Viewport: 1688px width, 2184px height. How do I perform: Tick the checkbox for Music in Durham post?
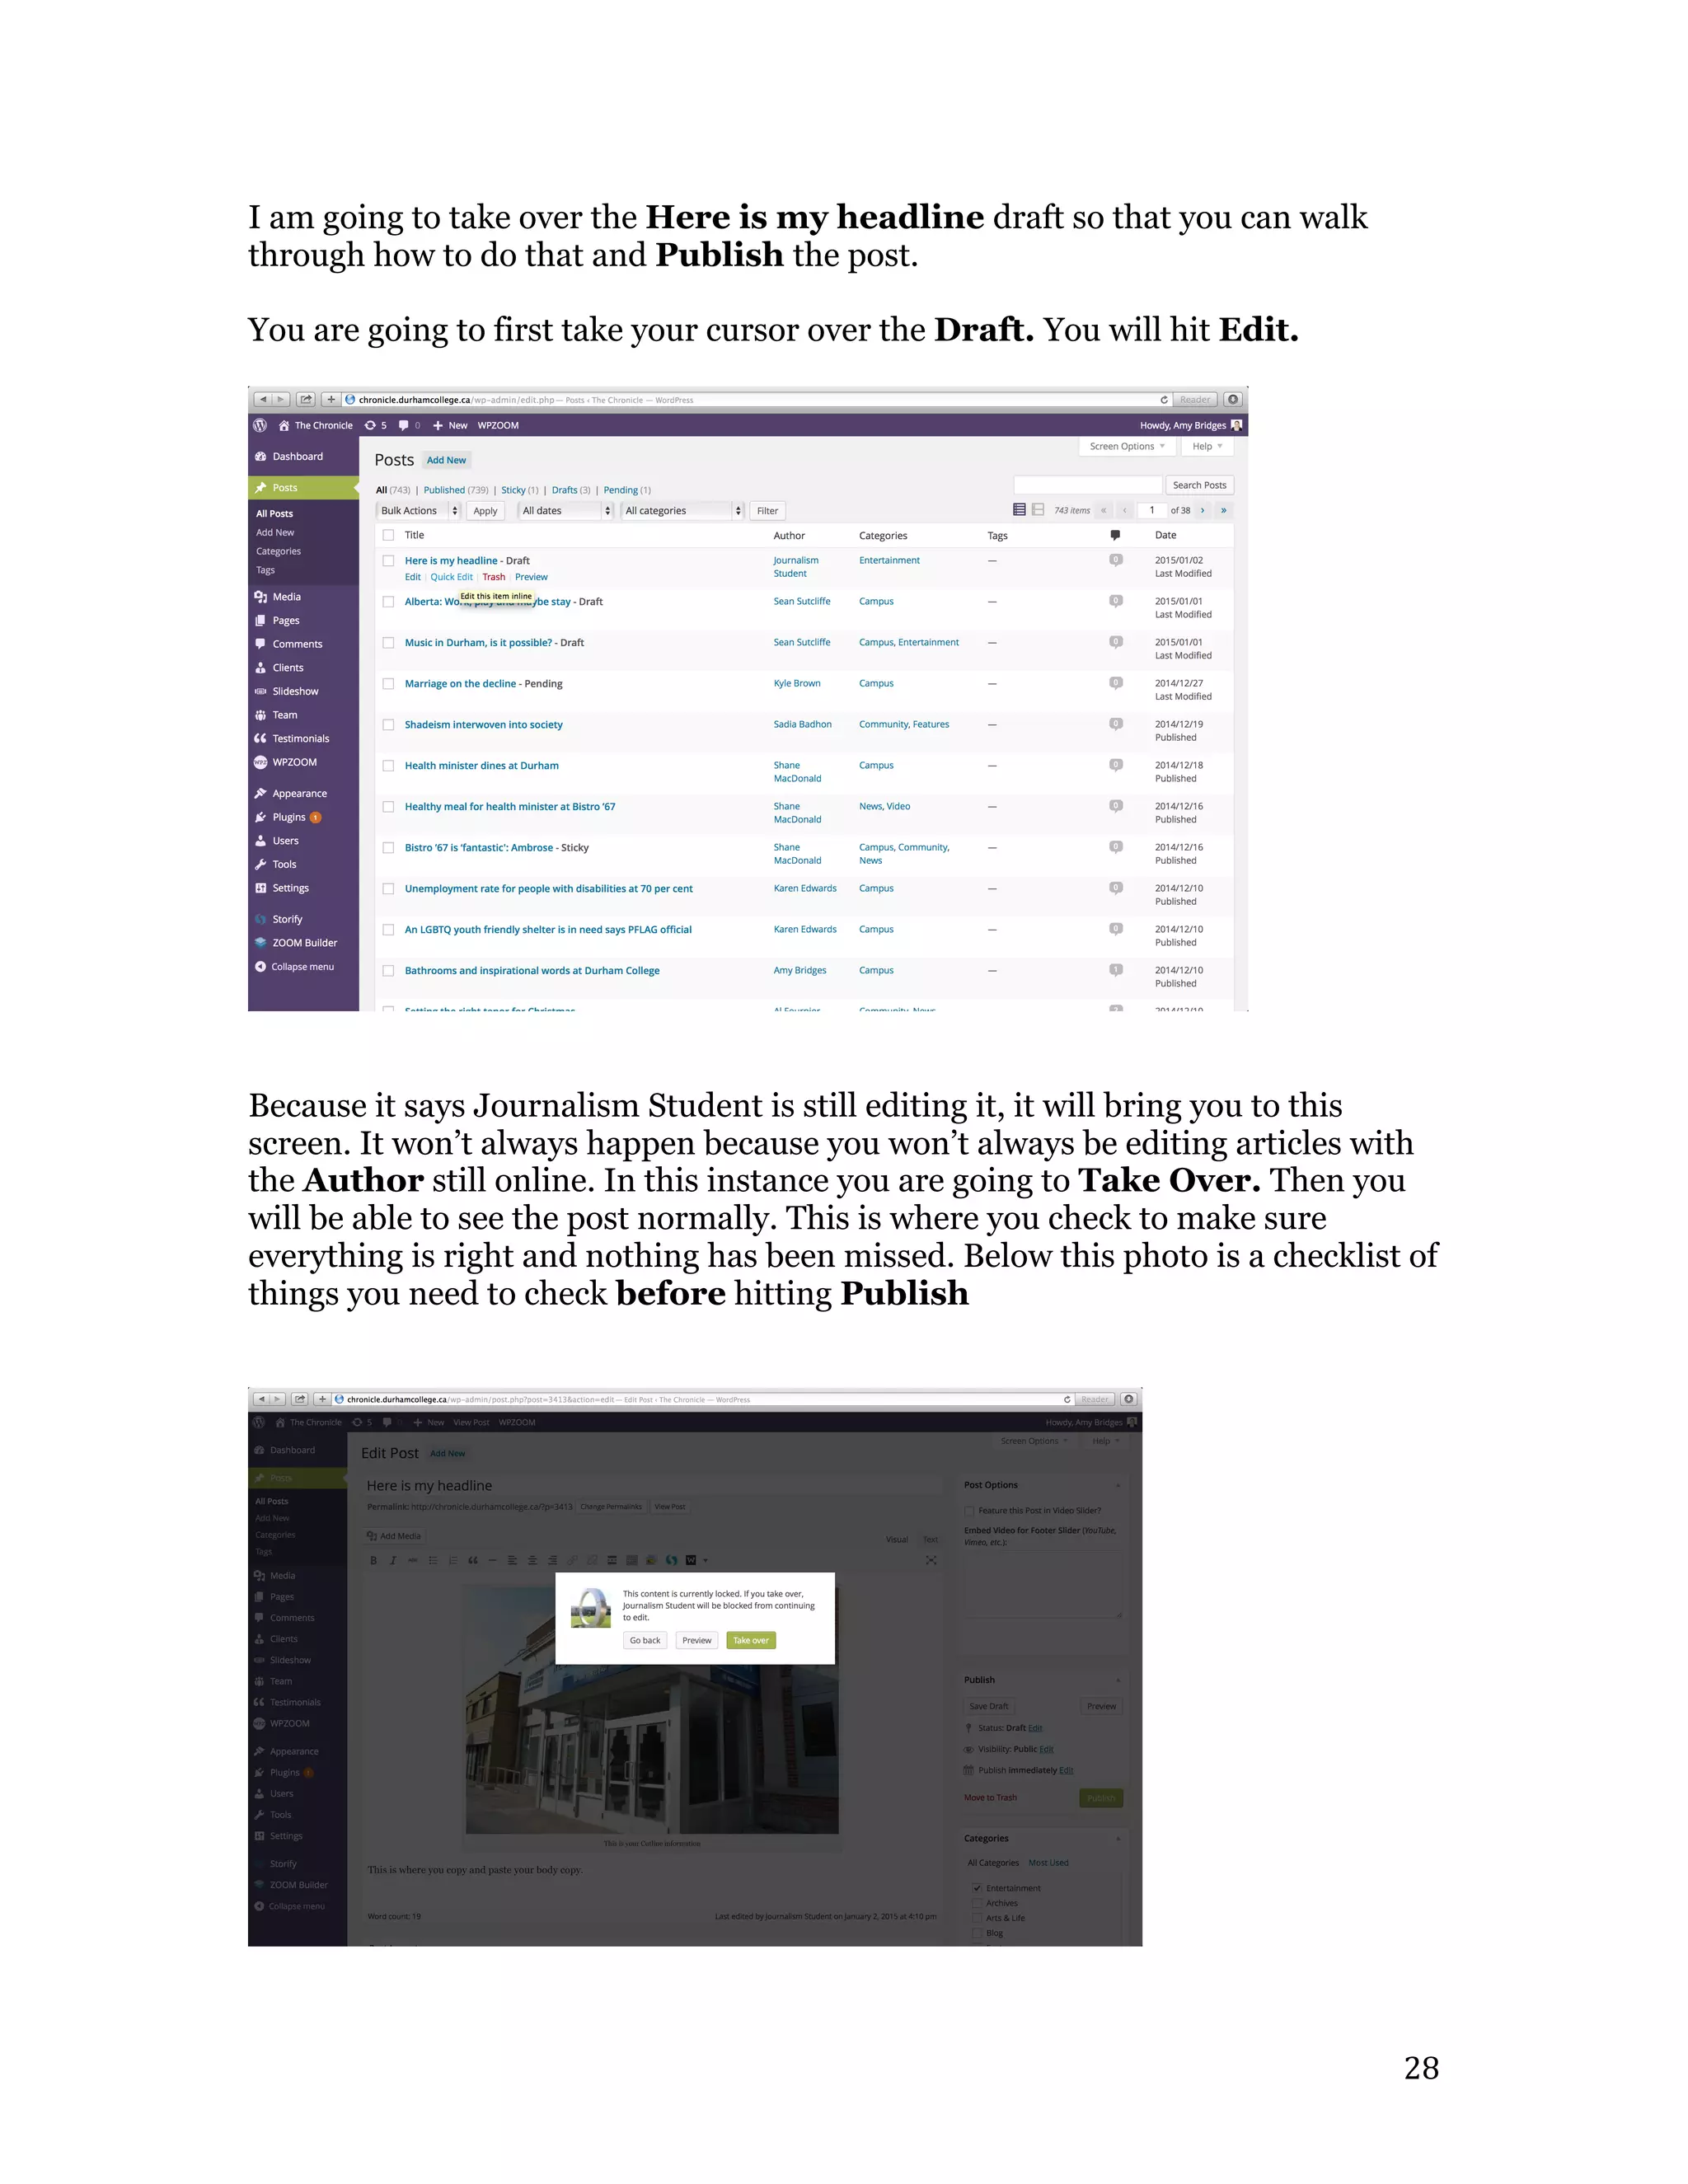pos(388,643)
